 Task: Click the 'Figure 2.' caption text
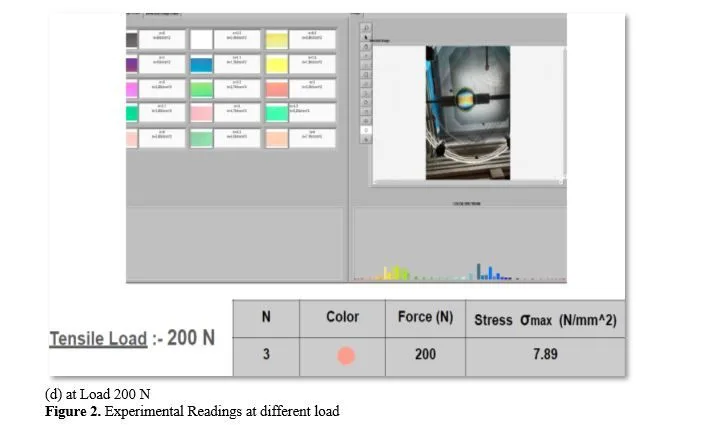pyautogui.click(x=73, y=411)
